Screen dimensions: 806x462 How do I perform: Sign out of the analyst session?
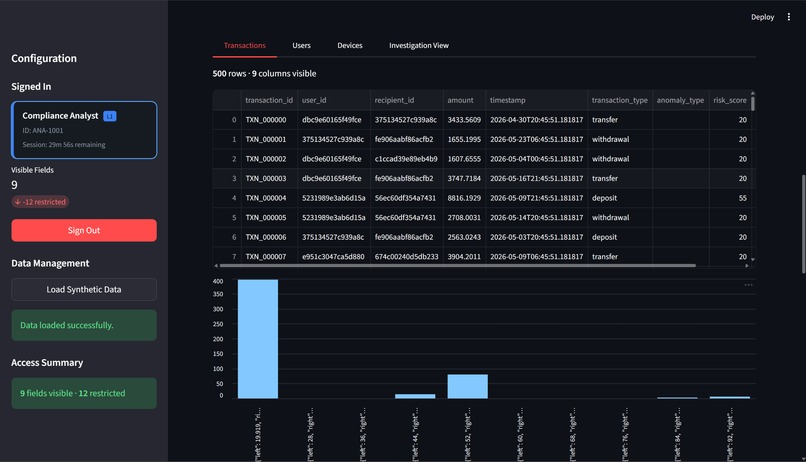[x=84, y=230]
